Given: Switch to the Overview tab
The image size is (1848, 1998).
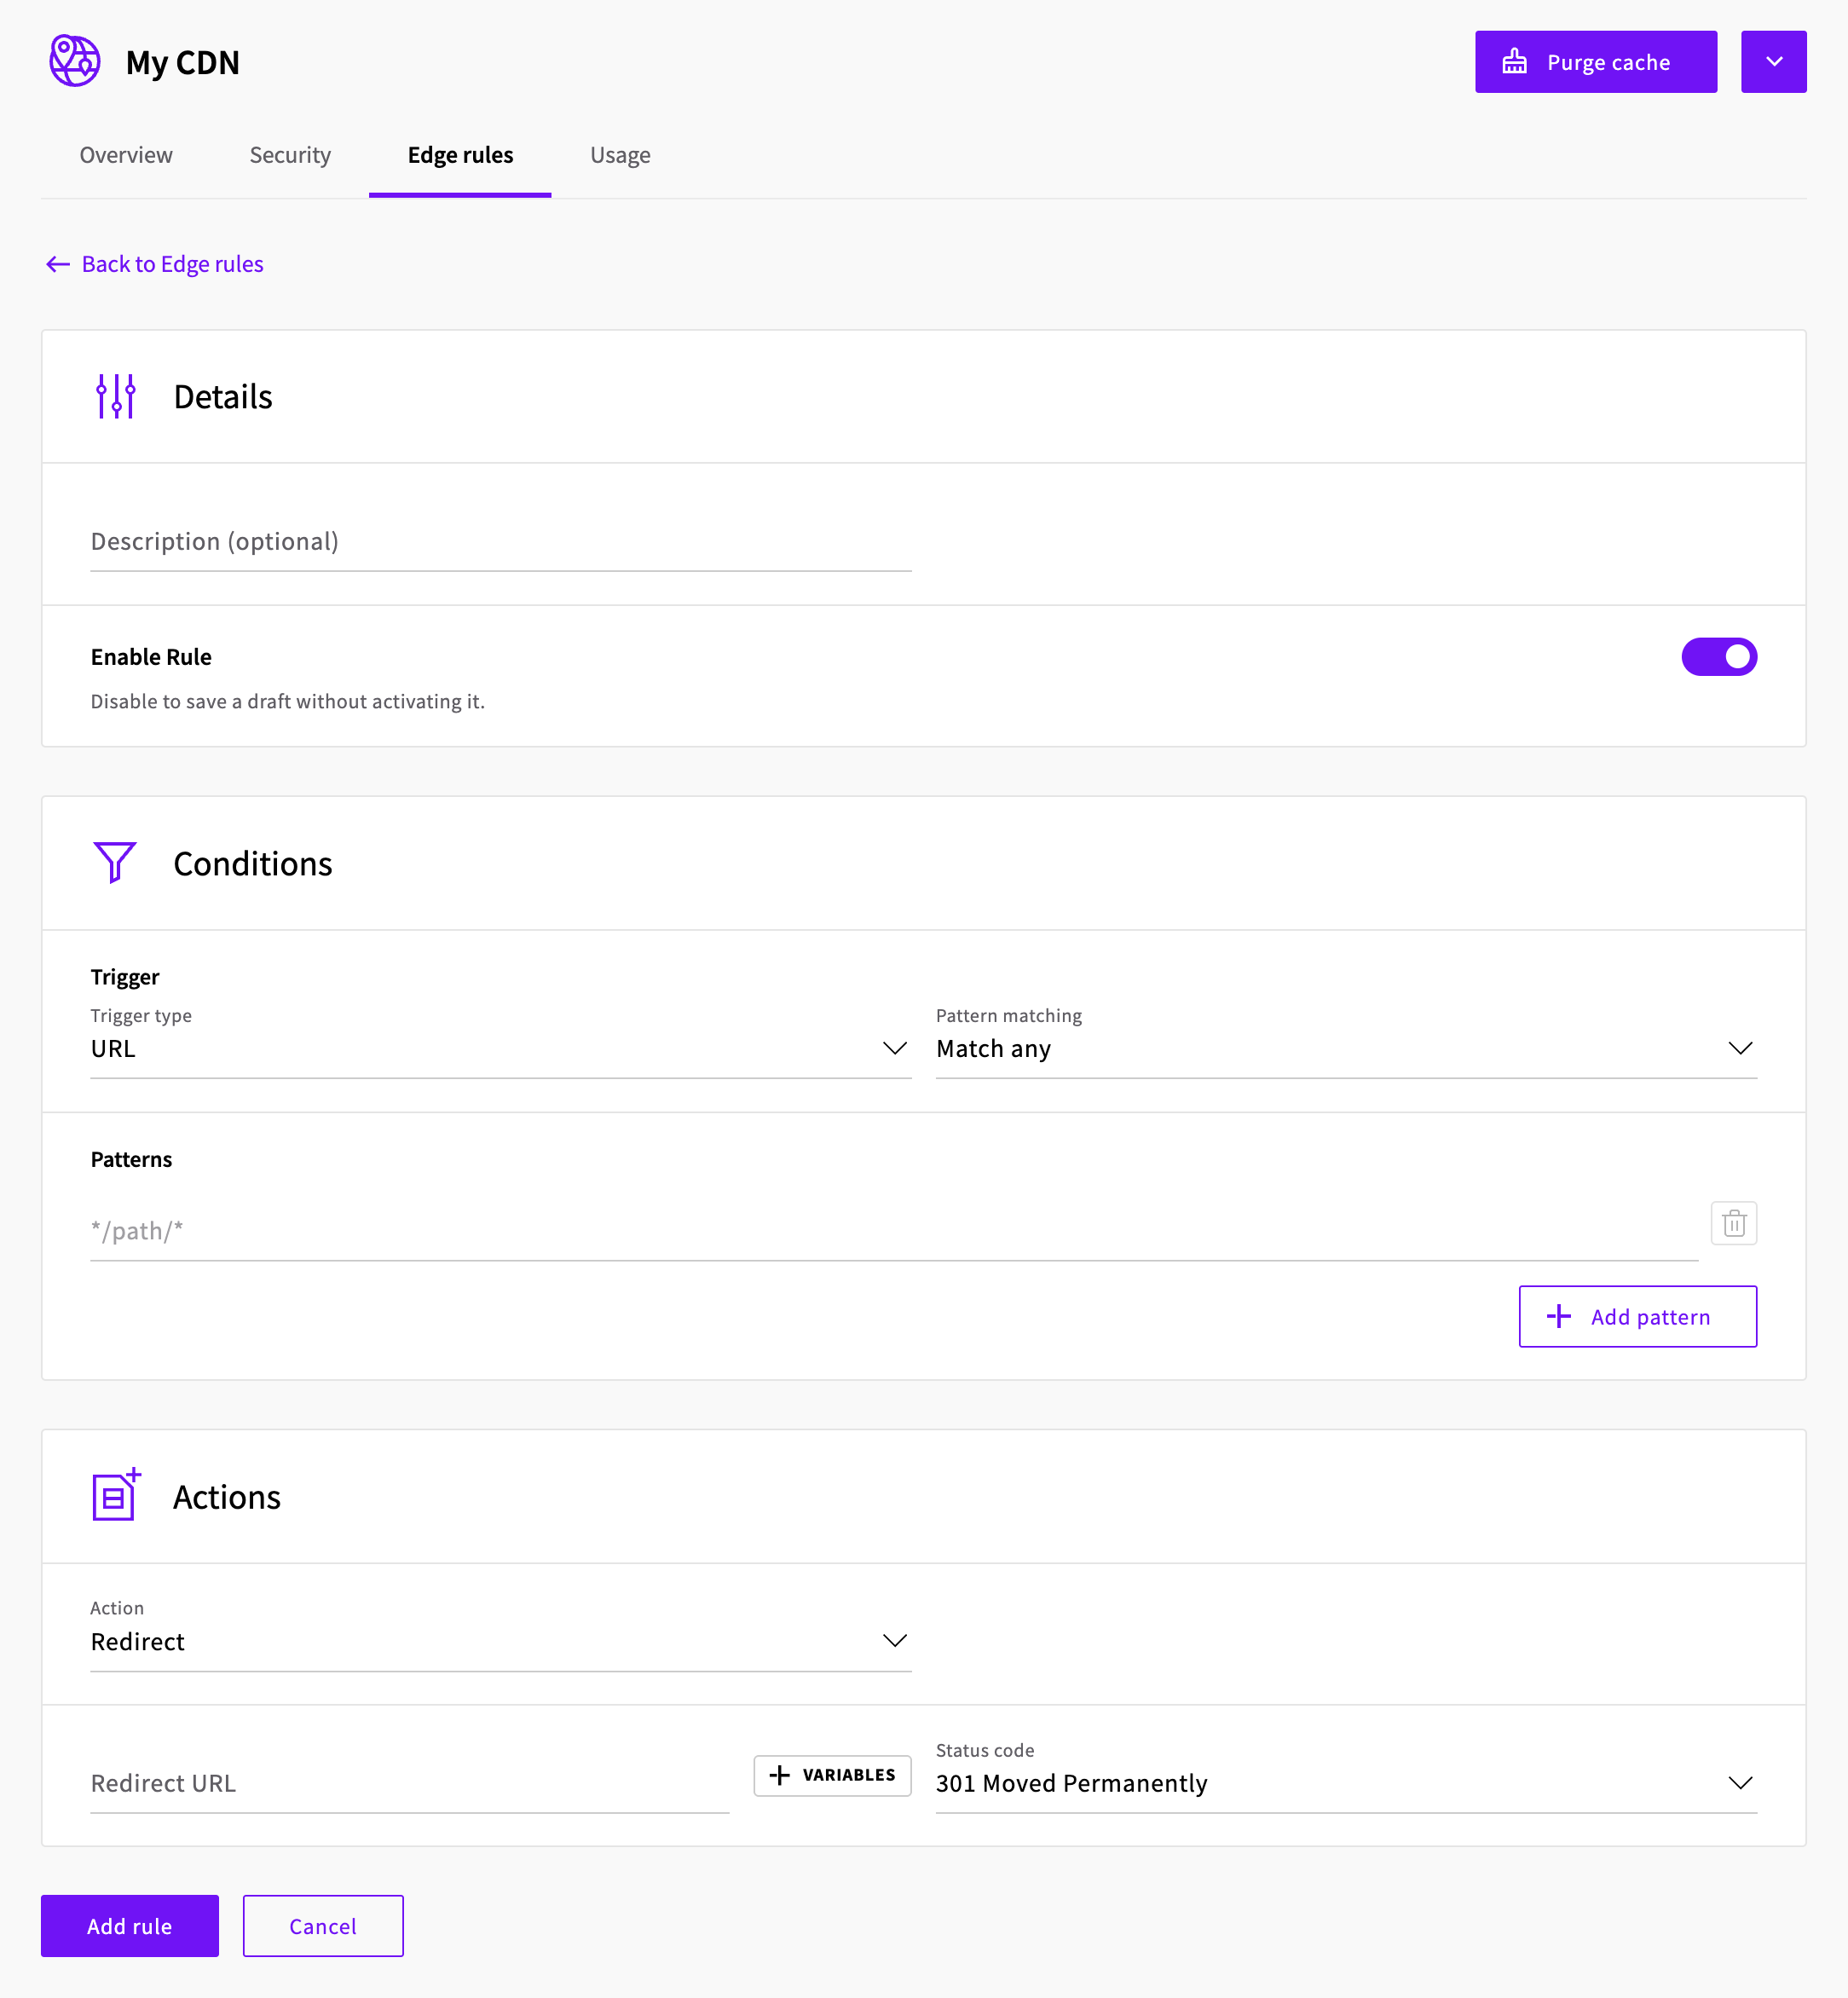Looking at the screenshot, I should coord(126,155).
